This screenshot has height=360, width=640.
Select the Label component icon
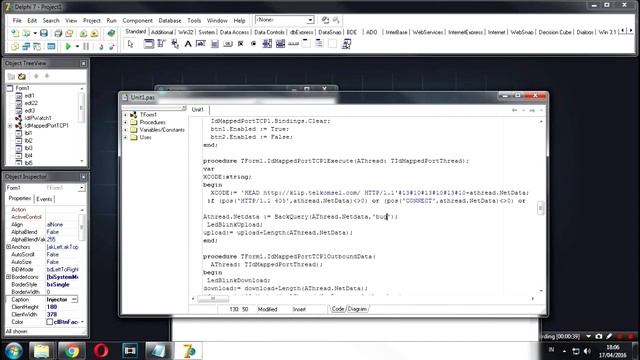[188, 44]
